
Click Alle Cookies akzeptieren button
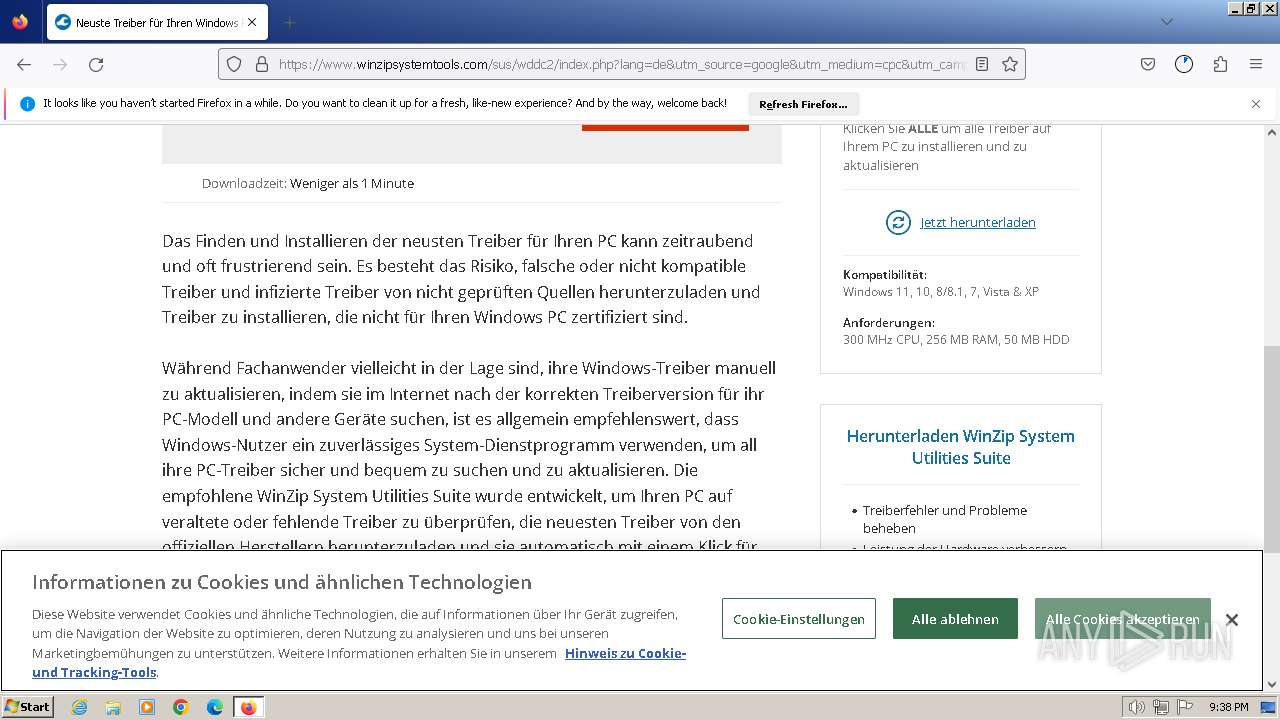click(1122, 619)
